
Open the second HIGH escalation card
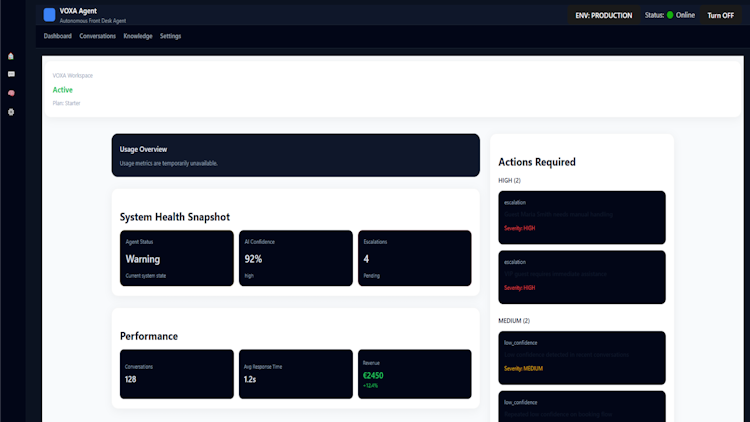point(582,277)
